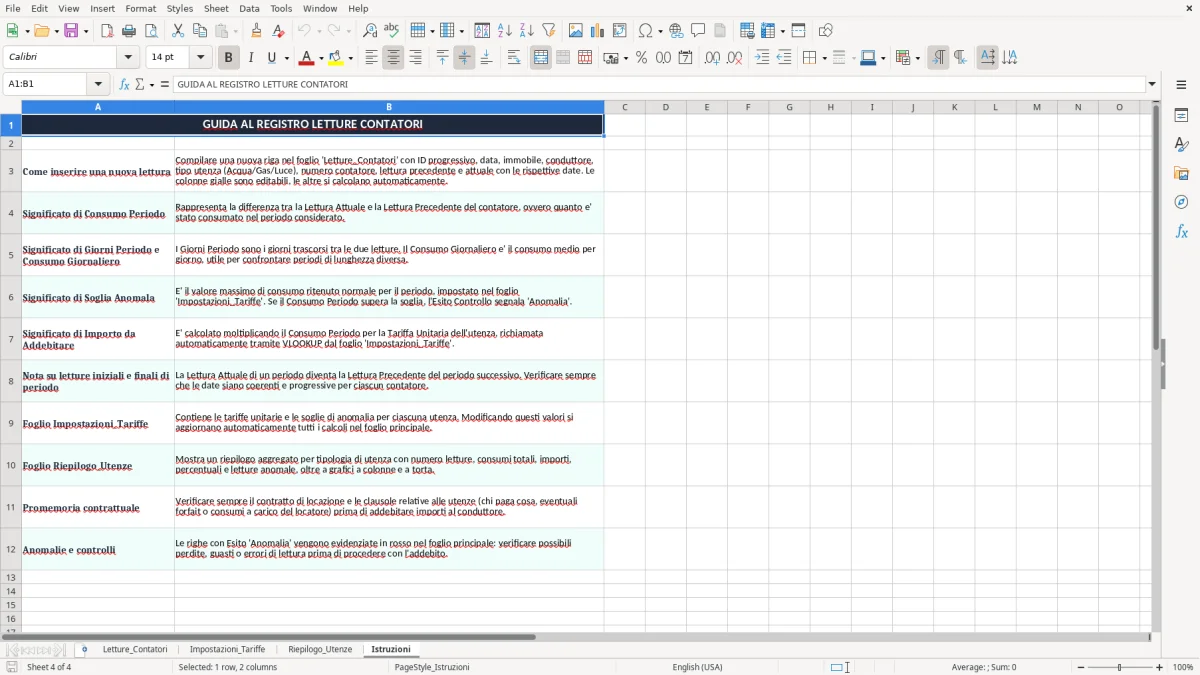The height and width of the screenshot is (675, 1200).
Task: Click PageStyle_Istruzioni in status bar
Action: click(x=432, y=667)
